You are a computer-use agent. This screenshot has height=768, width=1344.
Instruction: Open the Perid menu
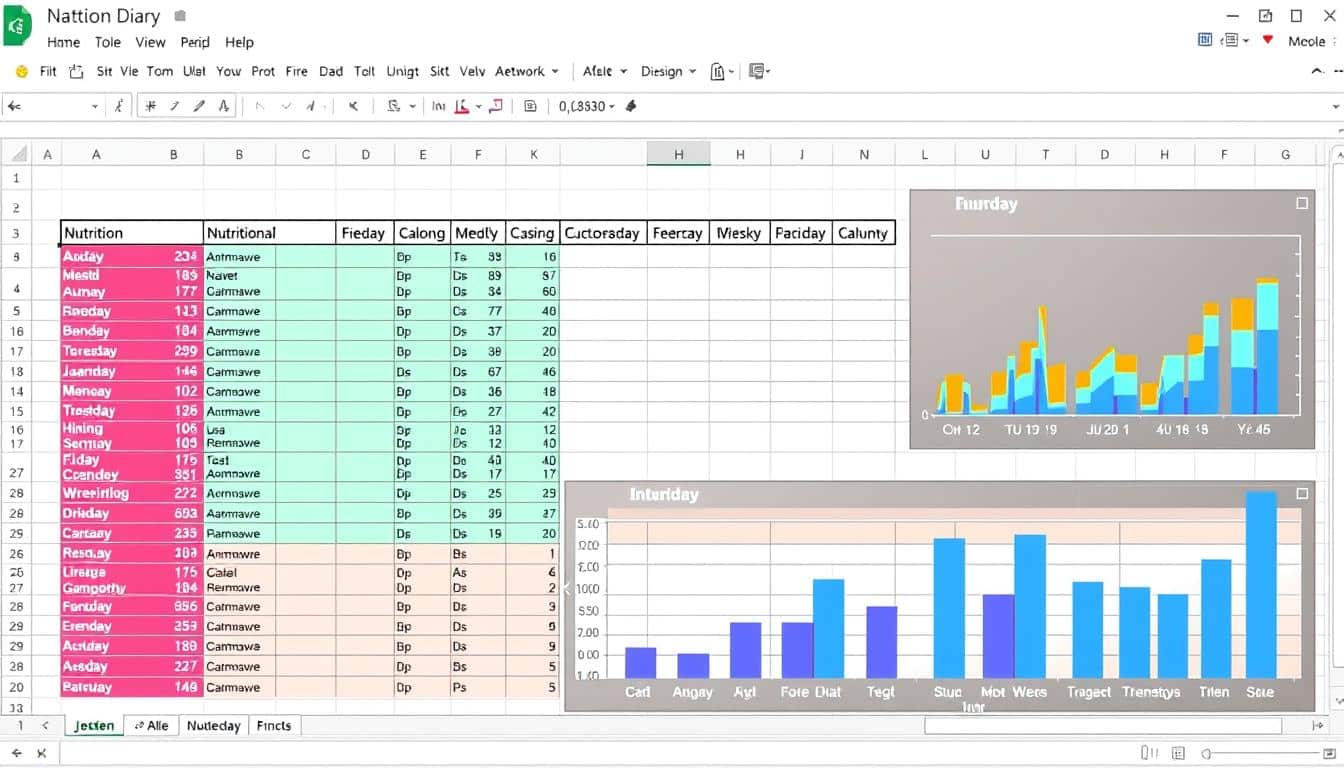pyautogui.click(x=195, y=42)
